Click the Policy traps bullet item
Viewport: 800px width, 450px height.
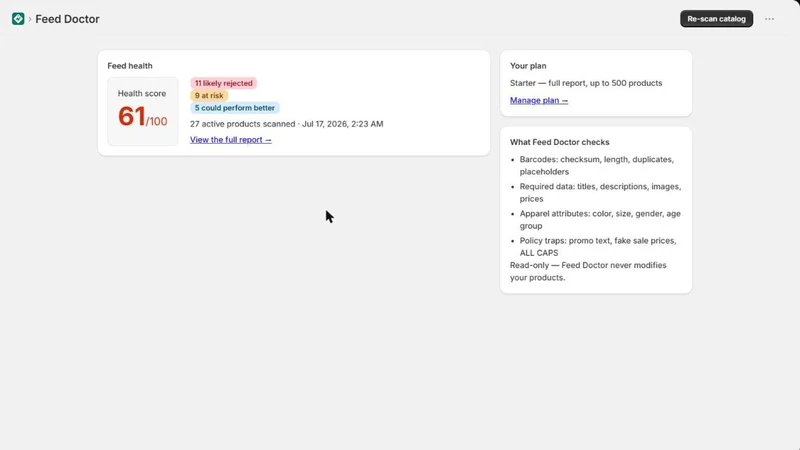point(598,246)
